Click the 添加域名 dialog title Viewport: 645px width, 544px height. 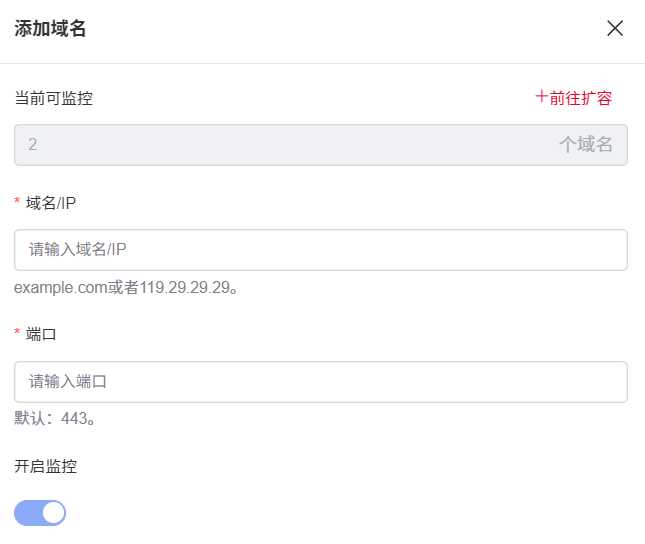click(50, 28)
